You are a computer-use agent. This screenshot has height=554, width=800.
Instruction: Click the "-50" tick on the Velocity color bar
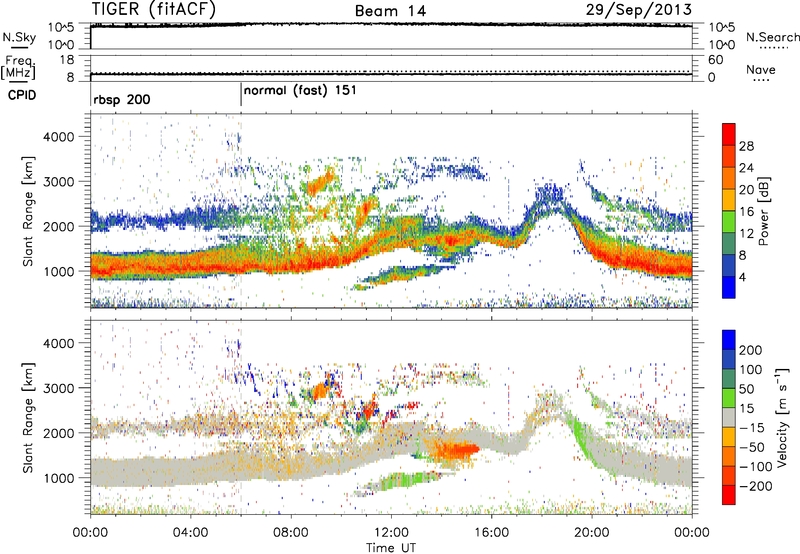coord(752,447)
